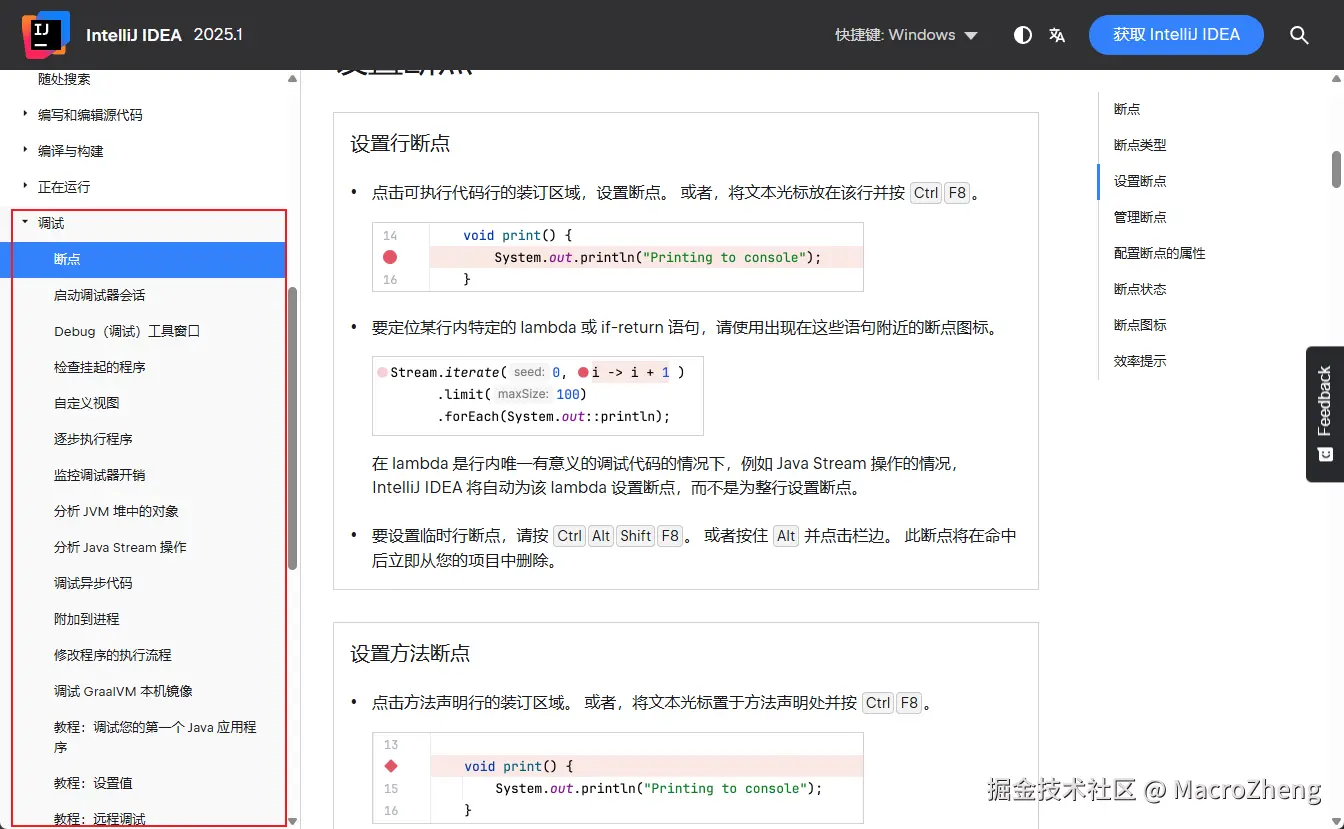
Task: Collapse the 调试 tree arrow
Action: pos(25,222)
